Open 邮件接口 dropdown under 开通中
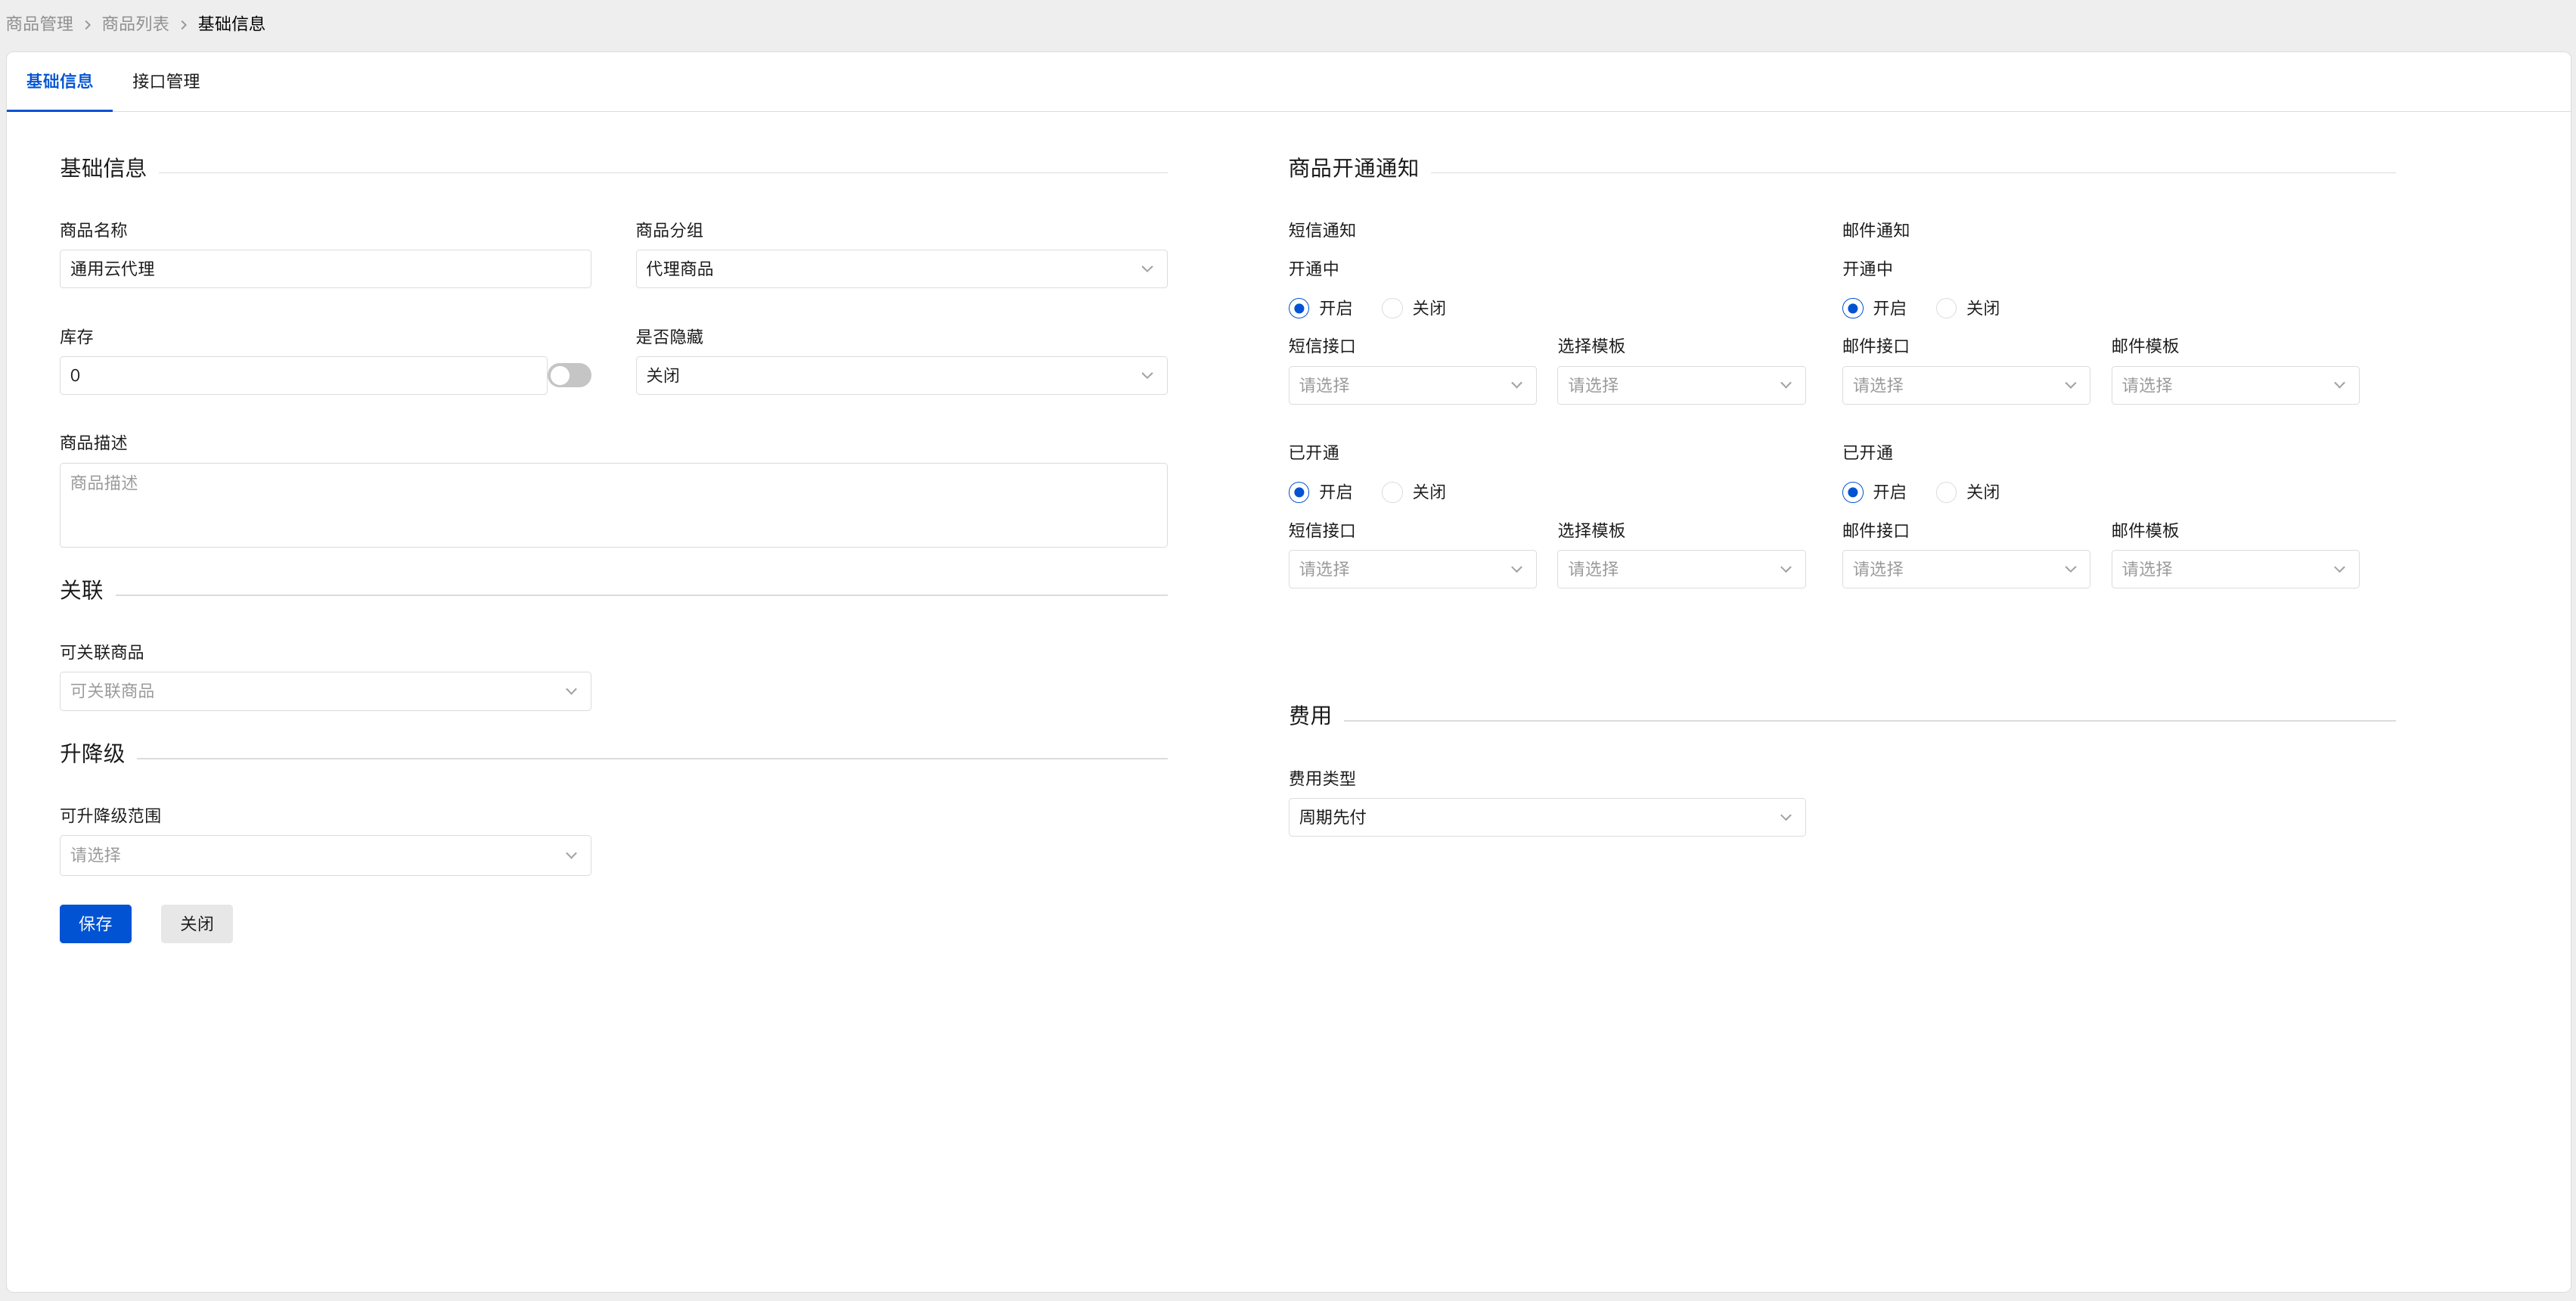Screen dimensions: 2576x1301 pyautogui.click(x=1966, y=385)
